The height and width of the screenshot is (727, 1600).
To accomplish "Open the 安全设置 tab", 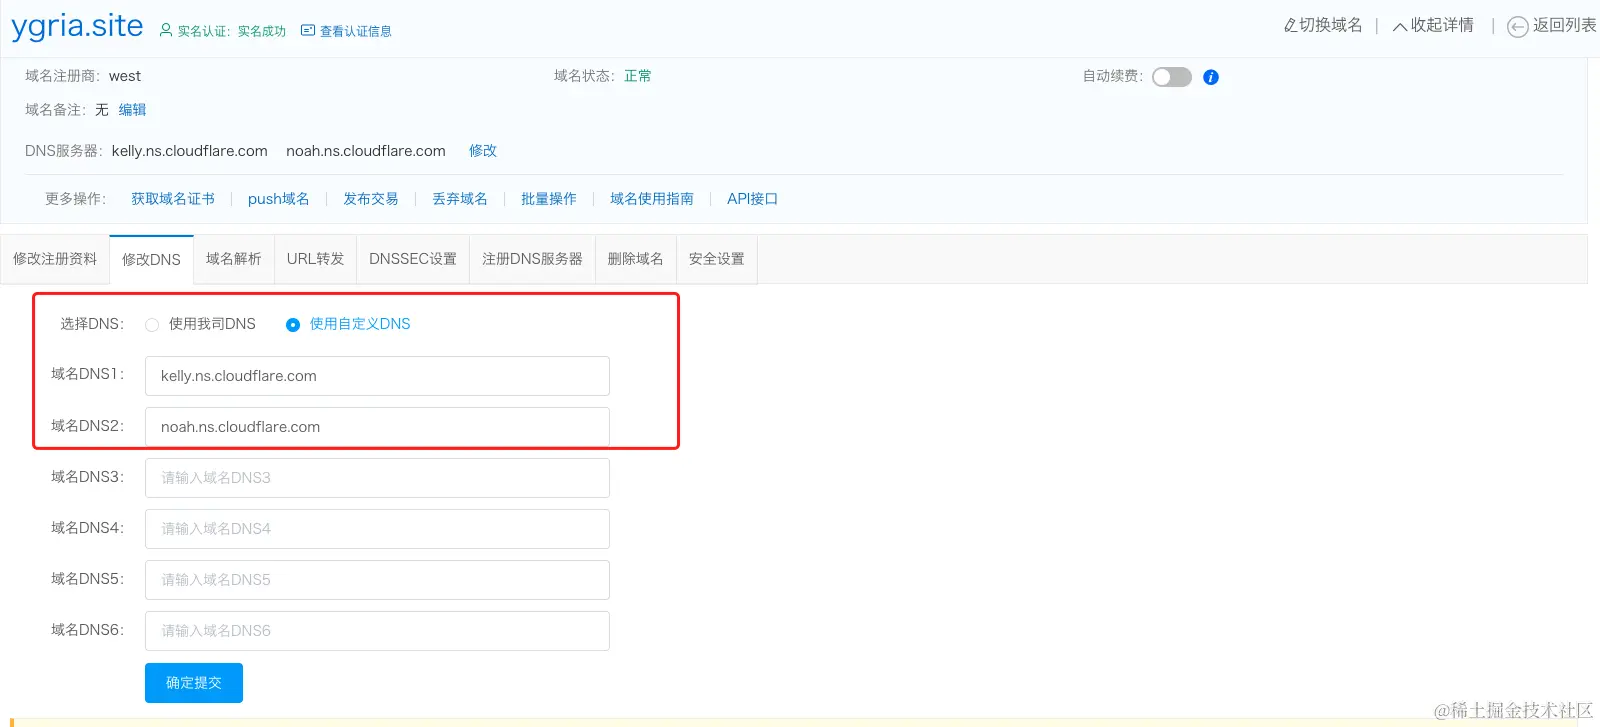I will tap(717, 259).
